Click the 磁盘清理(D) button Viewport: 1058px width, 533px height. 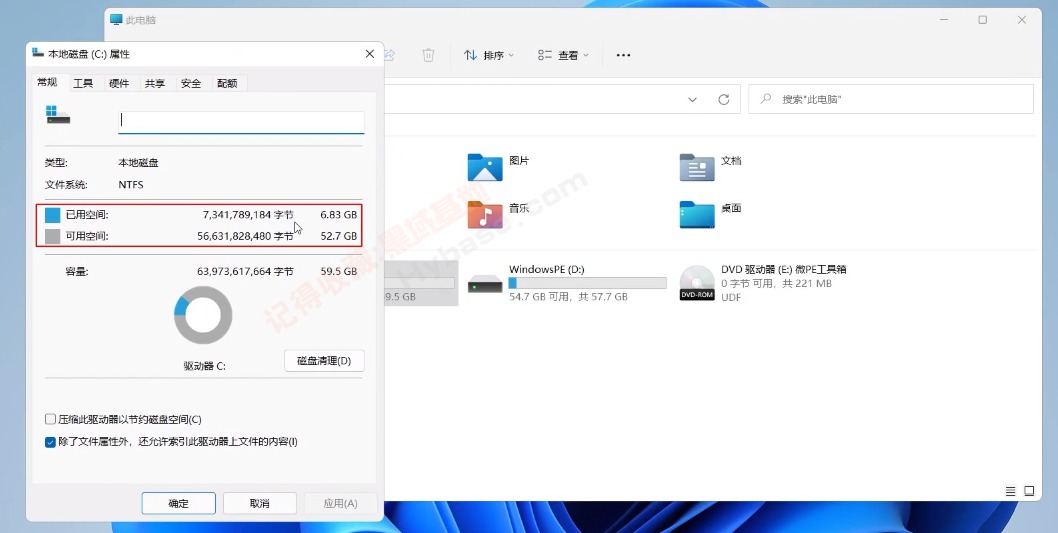325,360
